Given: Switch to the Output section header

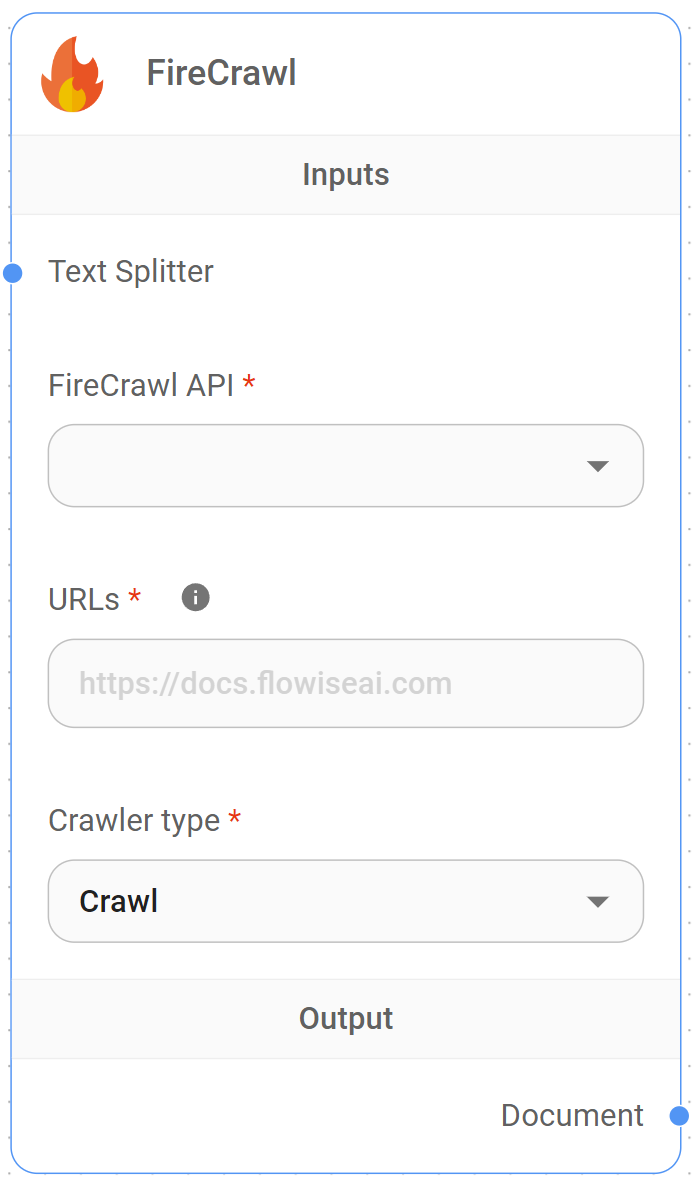Looking at the screenshot, I should coord(346,1018).
